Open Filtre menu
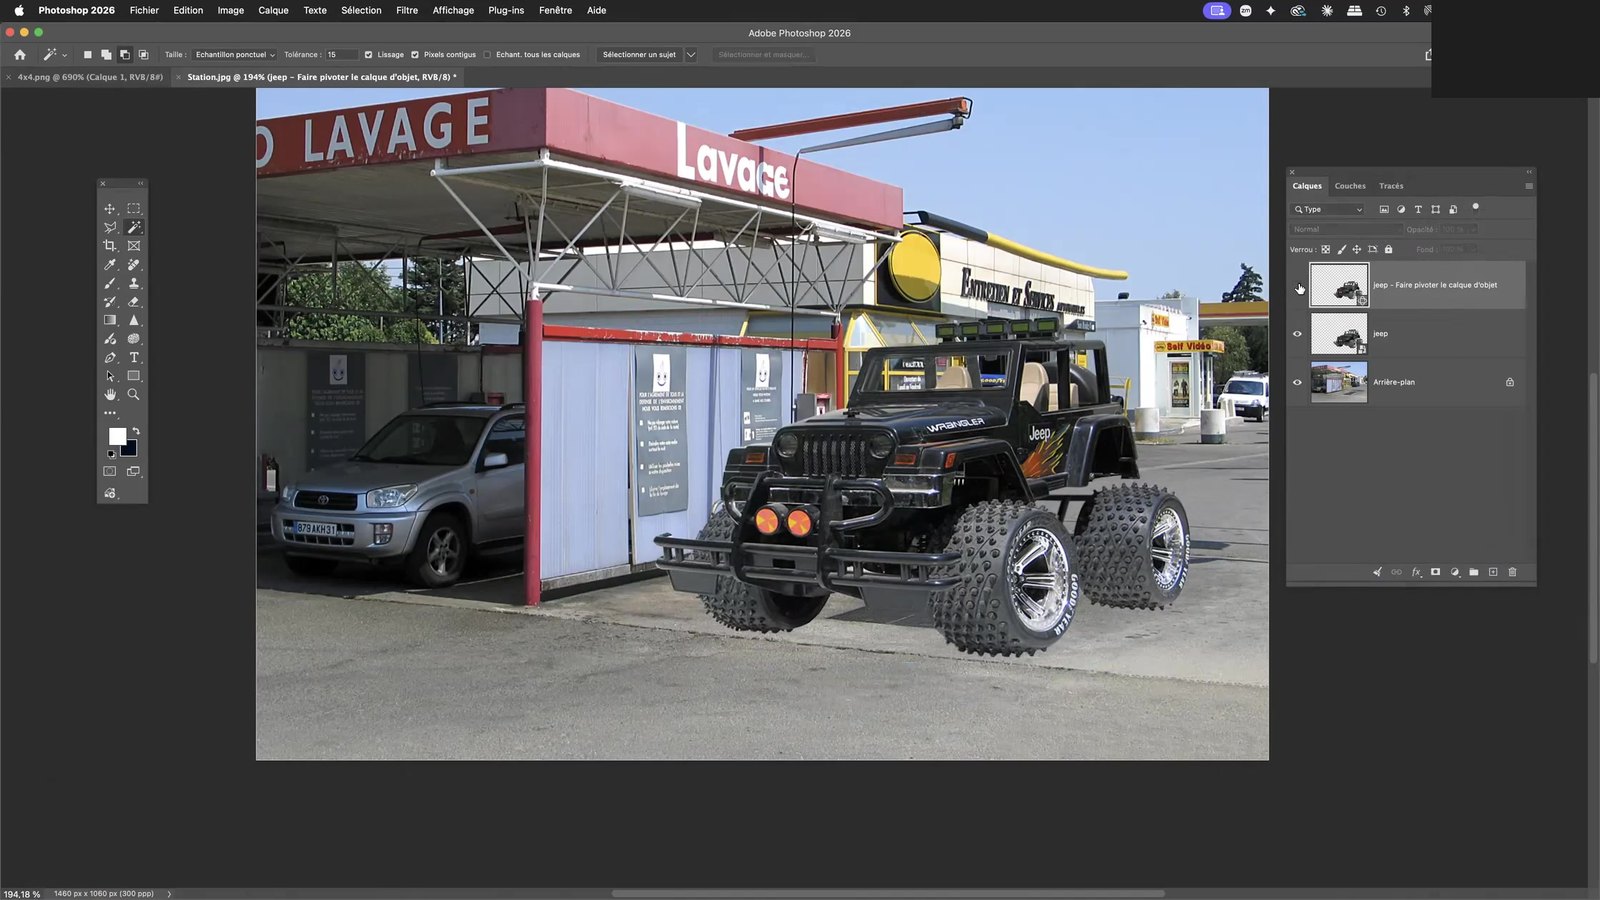This screenshot has height=900, width=1600. point(407,10)
